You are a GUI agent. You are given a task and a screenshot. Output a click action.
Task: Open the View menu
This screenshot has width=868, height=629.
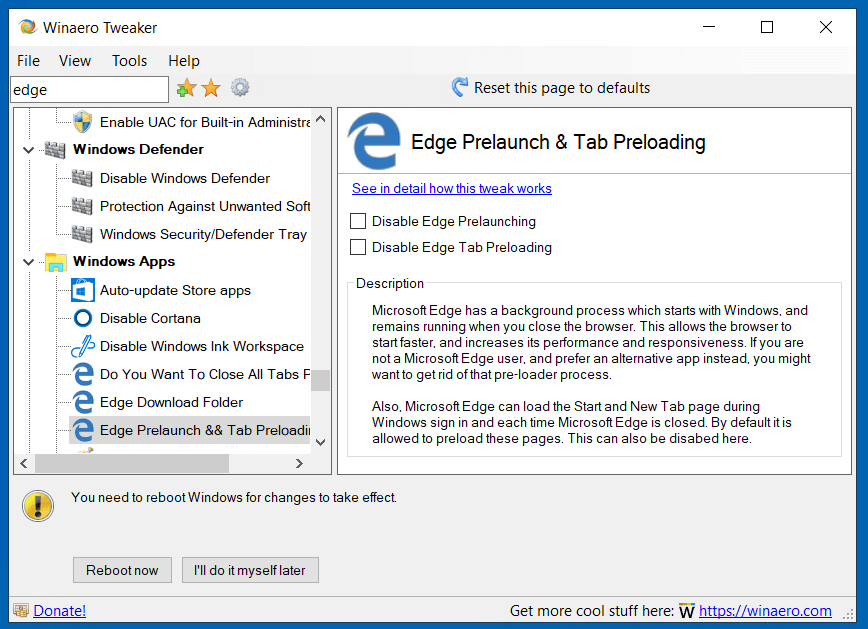75,61
